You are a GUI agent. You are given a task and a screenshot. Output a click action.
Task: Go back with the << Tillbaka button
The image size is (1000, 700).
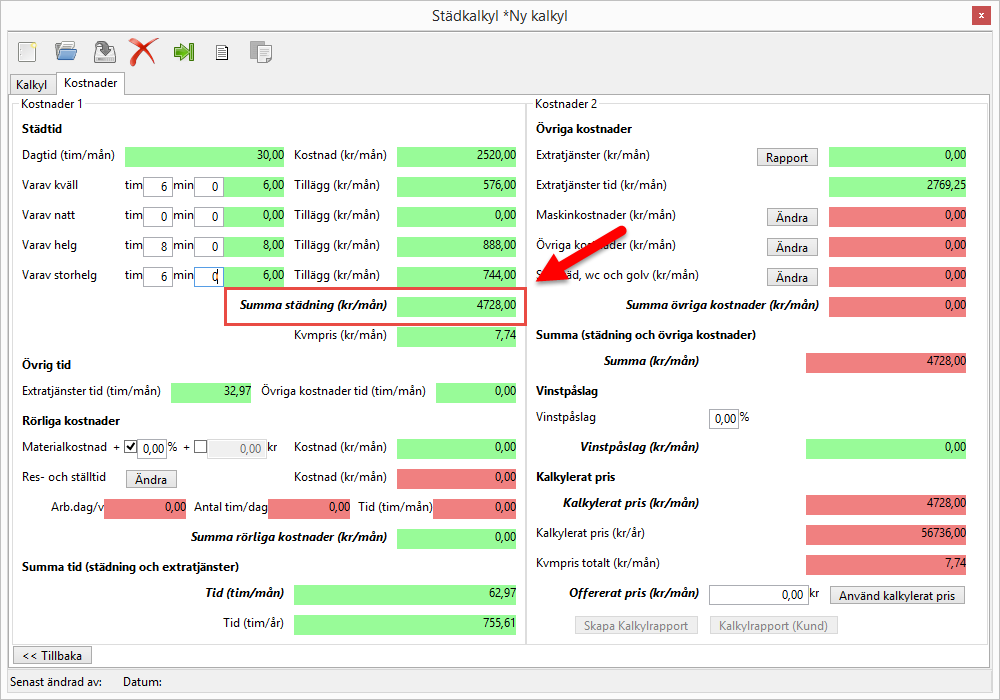pos(51,655)
